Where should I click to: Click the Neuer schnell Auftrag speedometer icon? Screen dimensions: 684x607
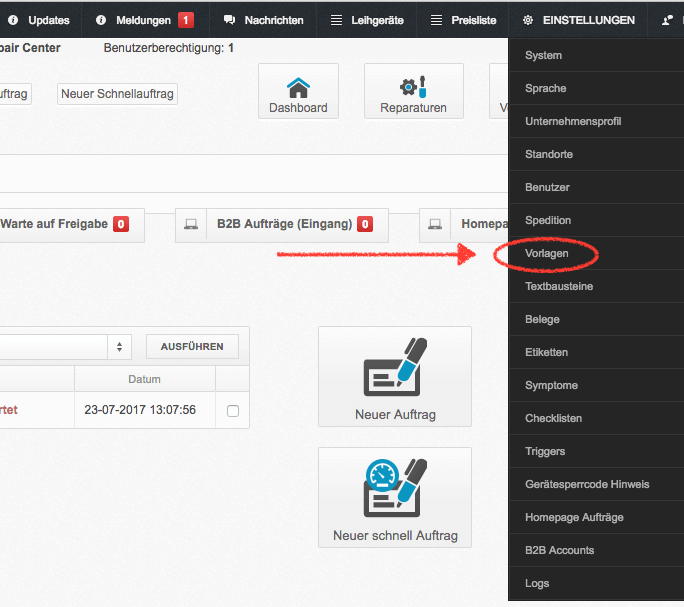coord(395,488)
